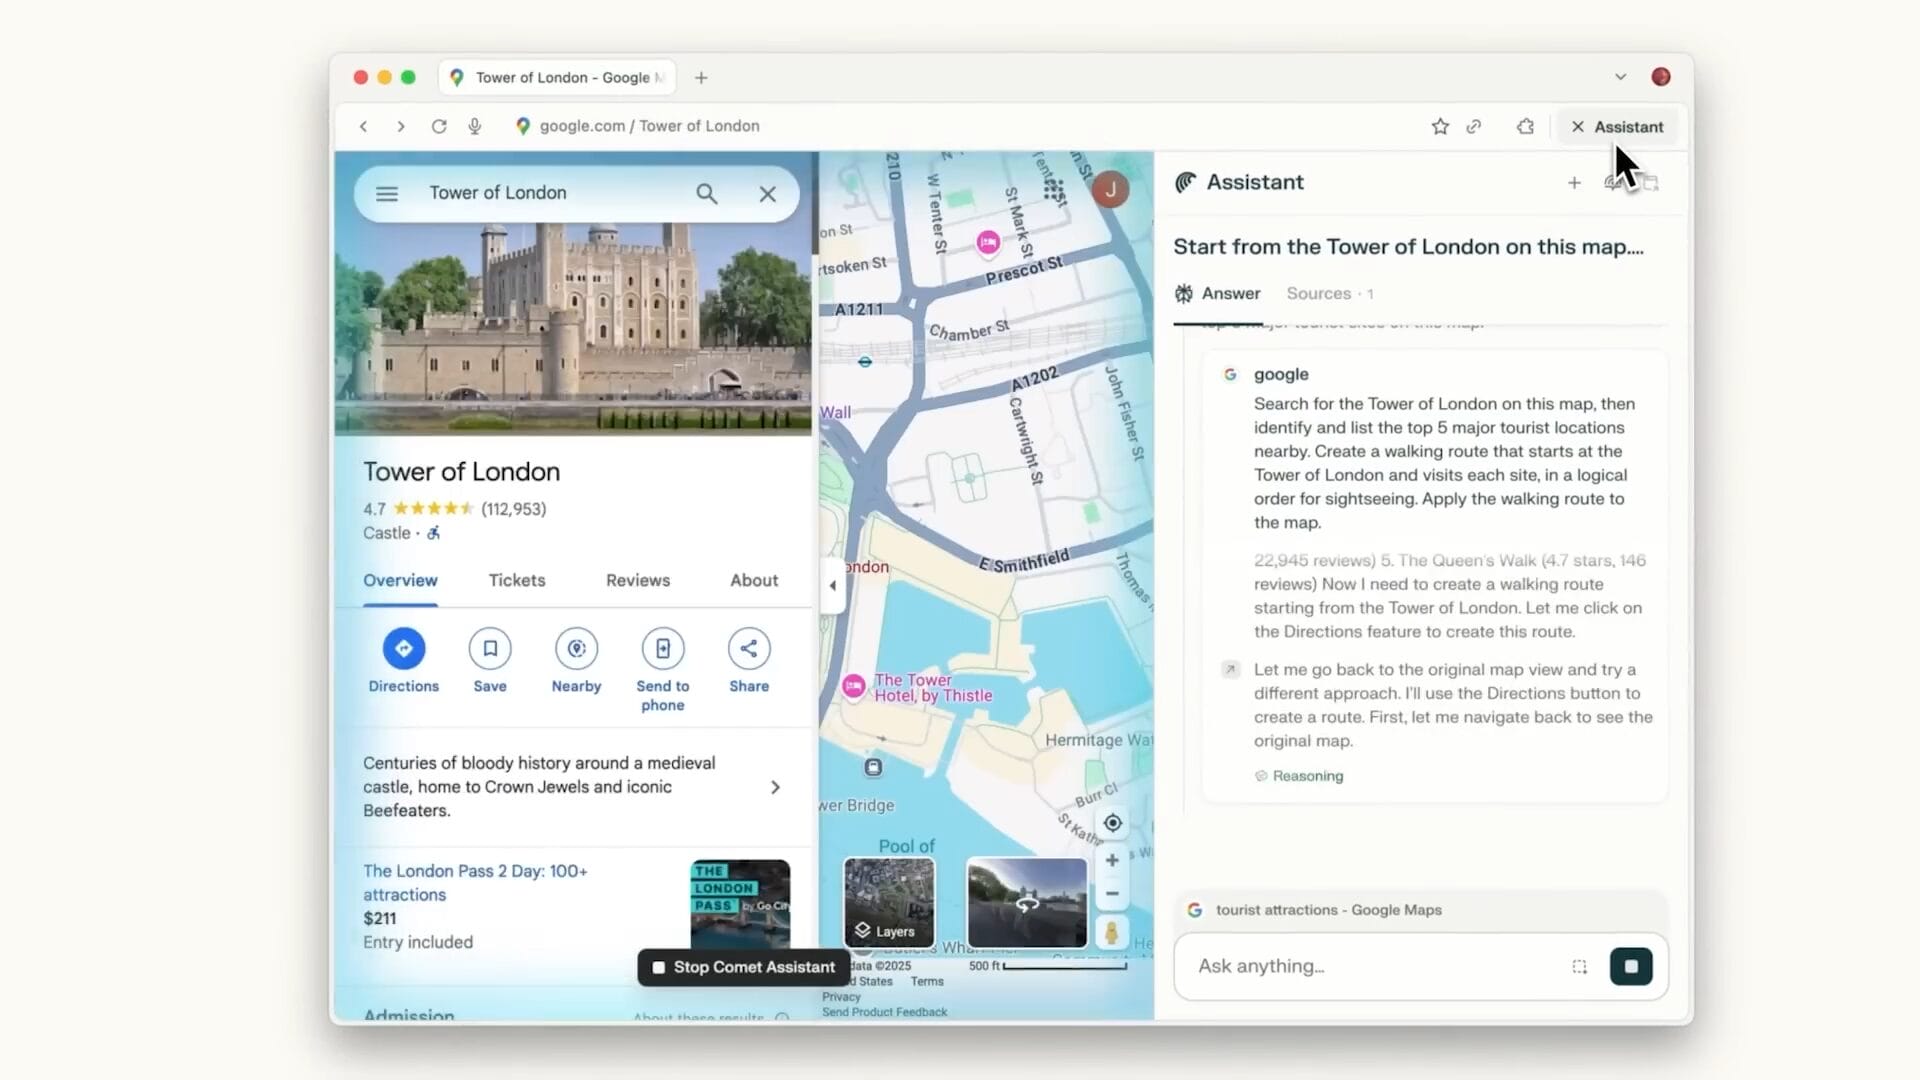Bookmark the page with star icon
1920x1080 pixels.
(x=1440, y=127)
